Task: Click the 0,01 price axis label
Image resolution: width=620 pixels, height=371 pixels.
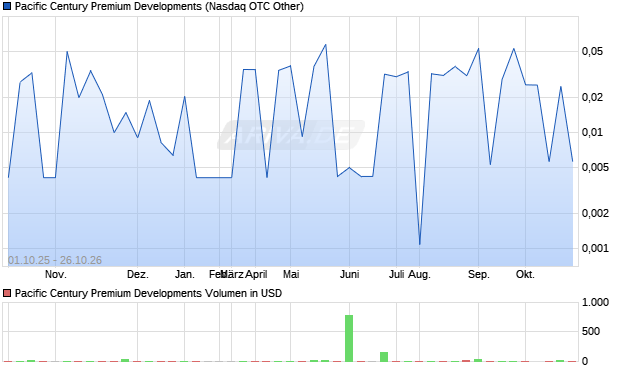Action: point(592,132)
